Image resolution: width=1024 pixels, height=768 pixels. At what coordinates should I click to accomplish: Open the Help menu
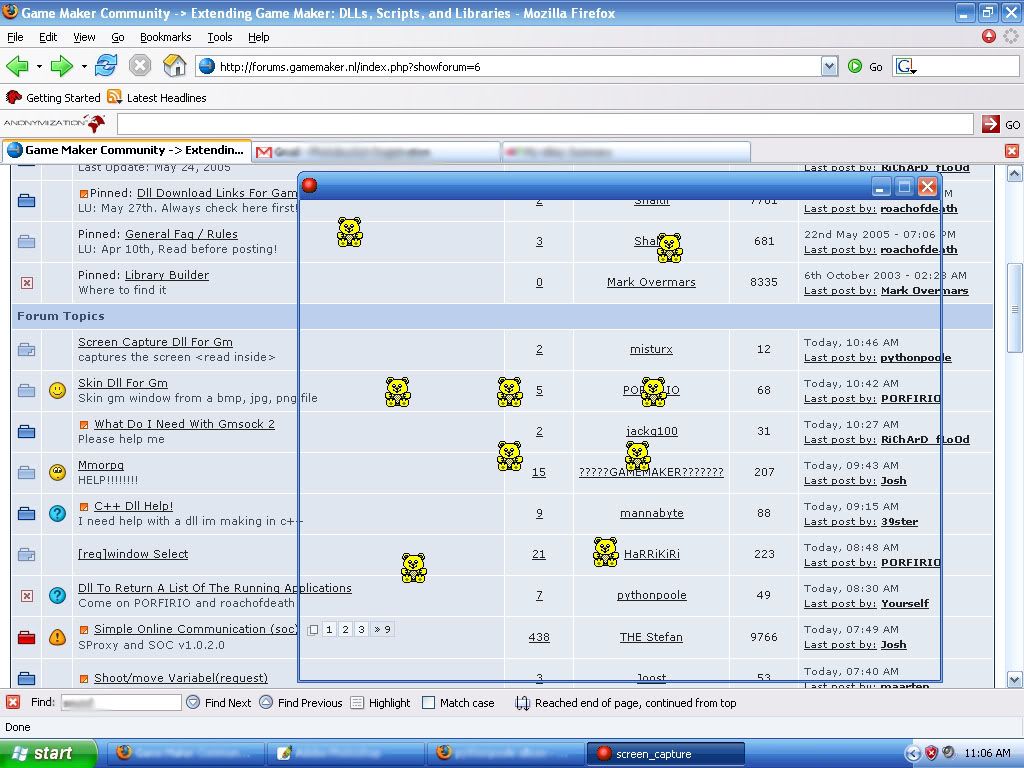pyautogui.click(x=259, y=37)
